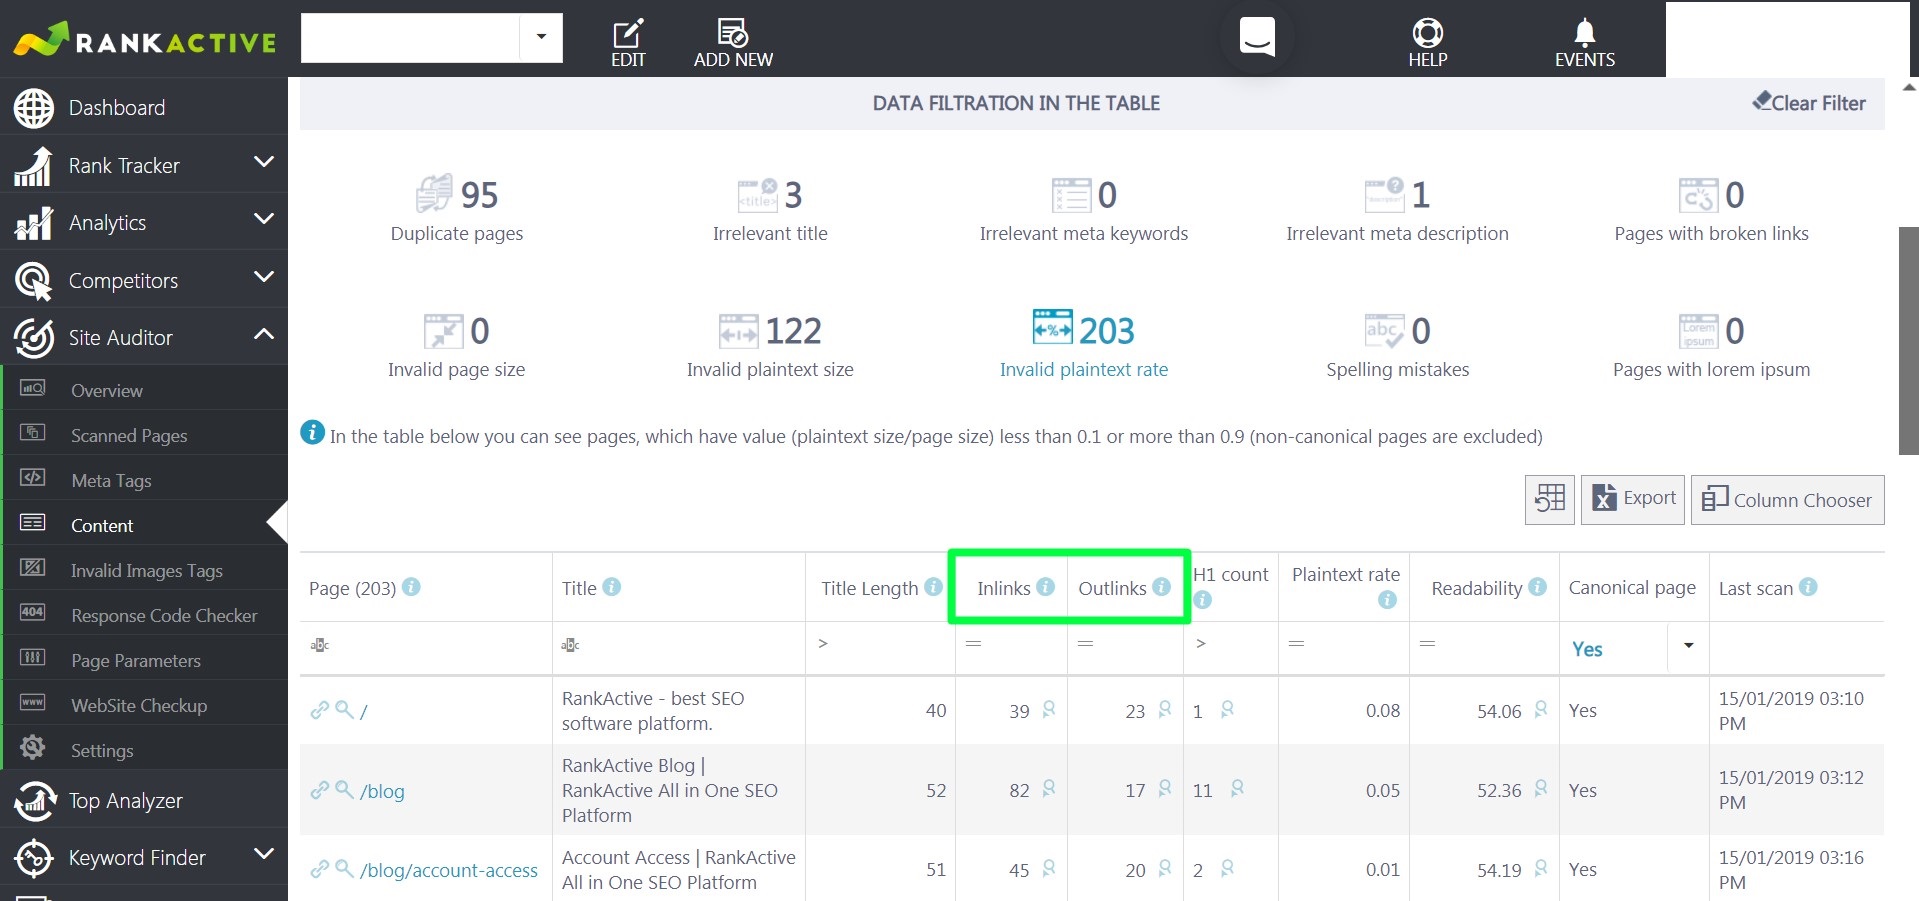Click the Export button
Image resolution: width=1919 pixels, height=901 pixels.
1633,499
